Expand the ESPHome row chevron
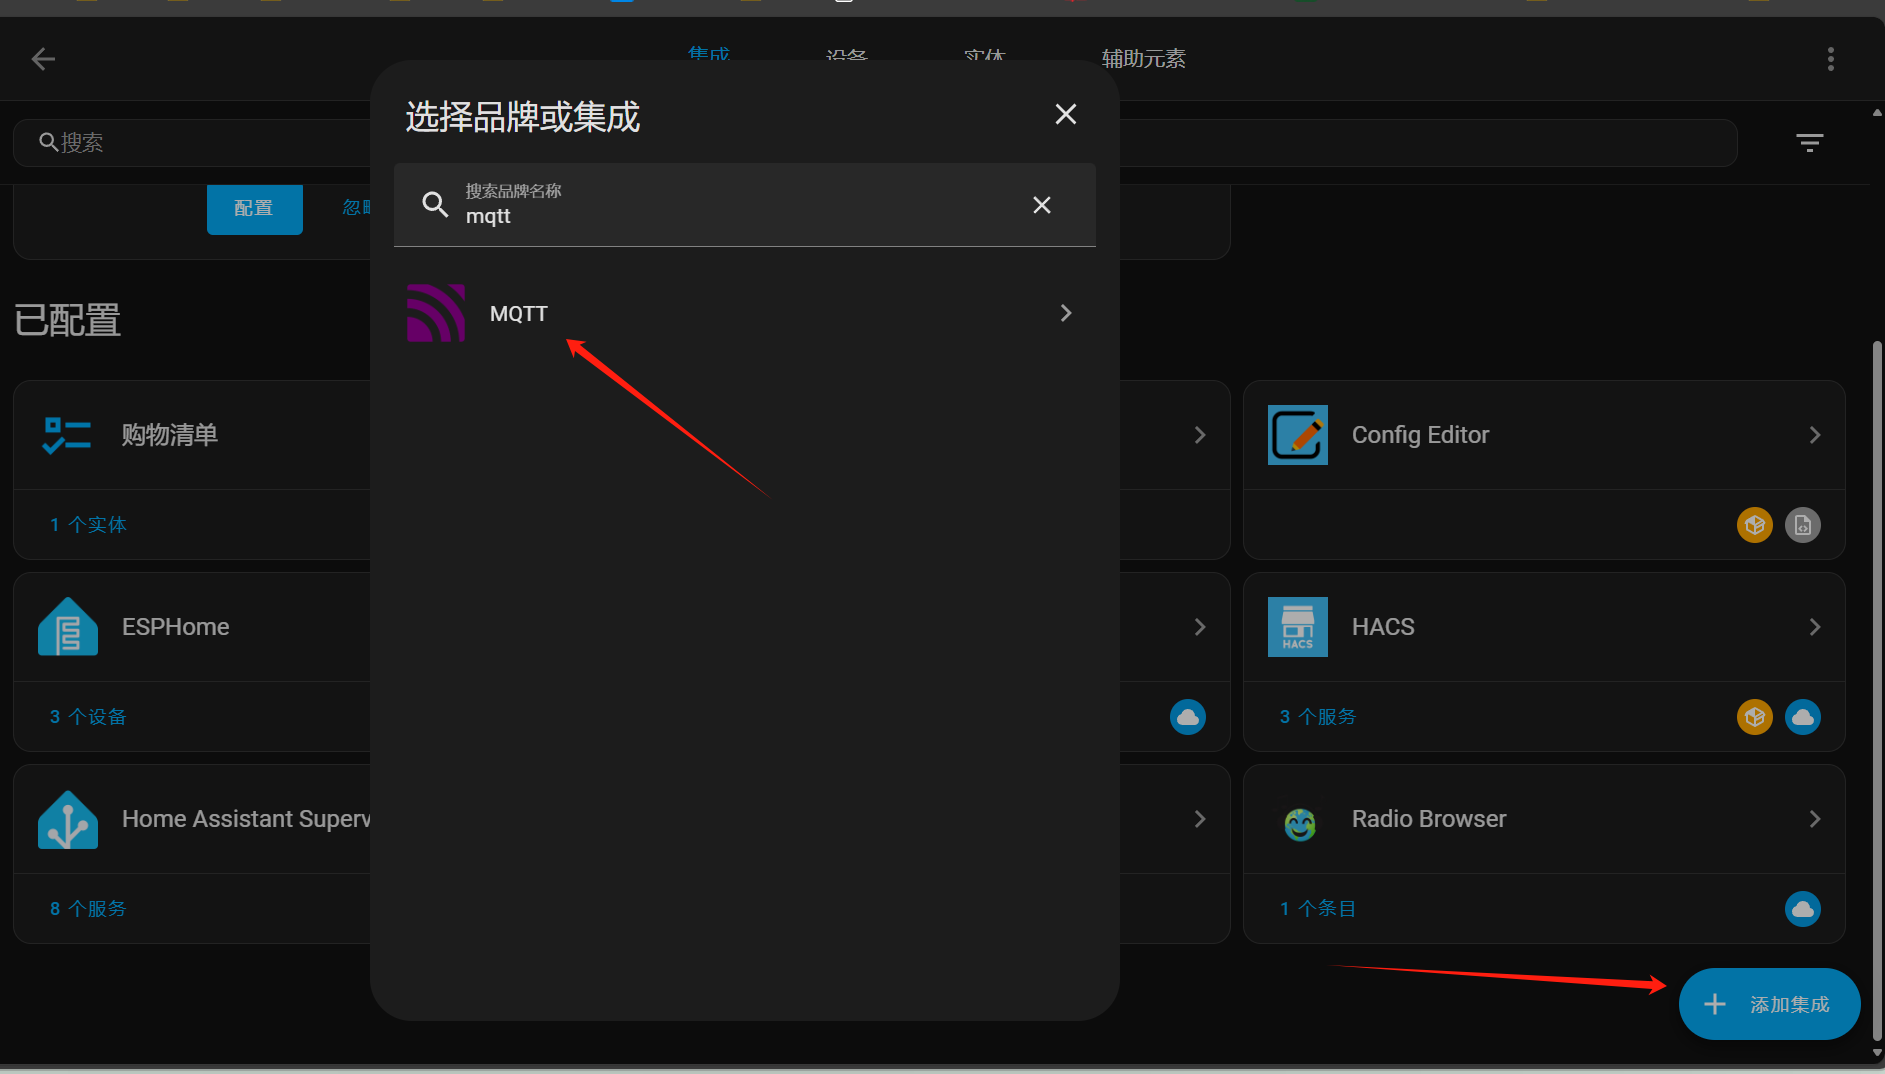The height and width of the screenshot is (1074, 1885). (x=1200, y=627)
